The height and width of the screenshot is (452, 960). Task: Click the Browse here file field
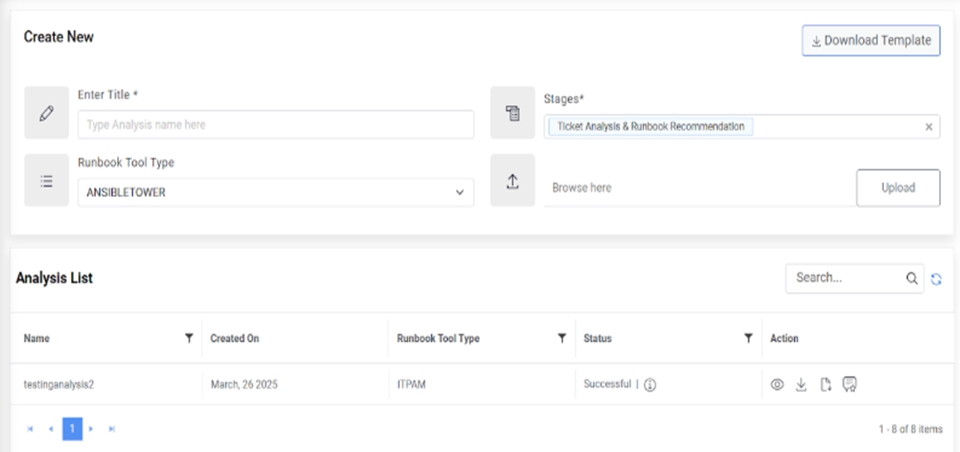(695, 188)
